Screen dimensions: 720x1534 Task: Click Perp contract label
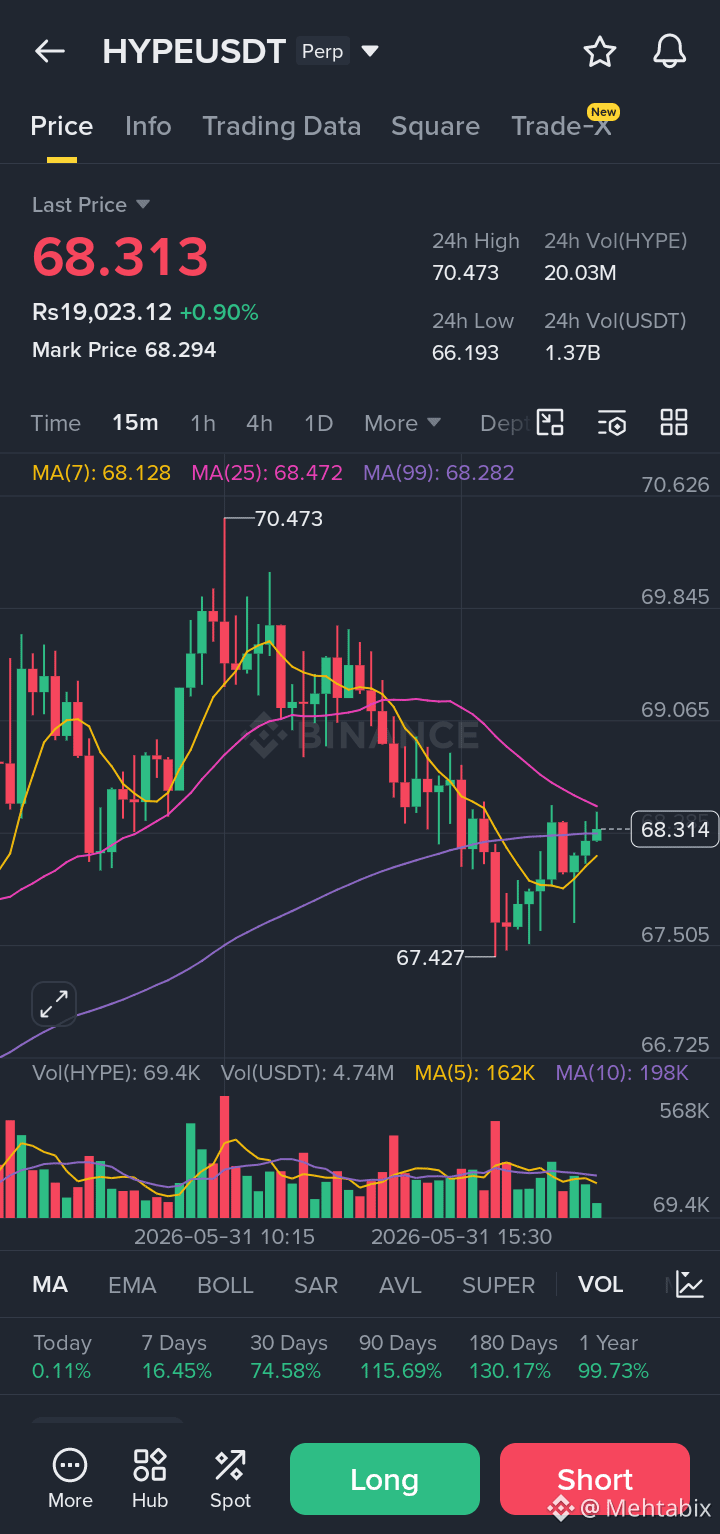322,51
